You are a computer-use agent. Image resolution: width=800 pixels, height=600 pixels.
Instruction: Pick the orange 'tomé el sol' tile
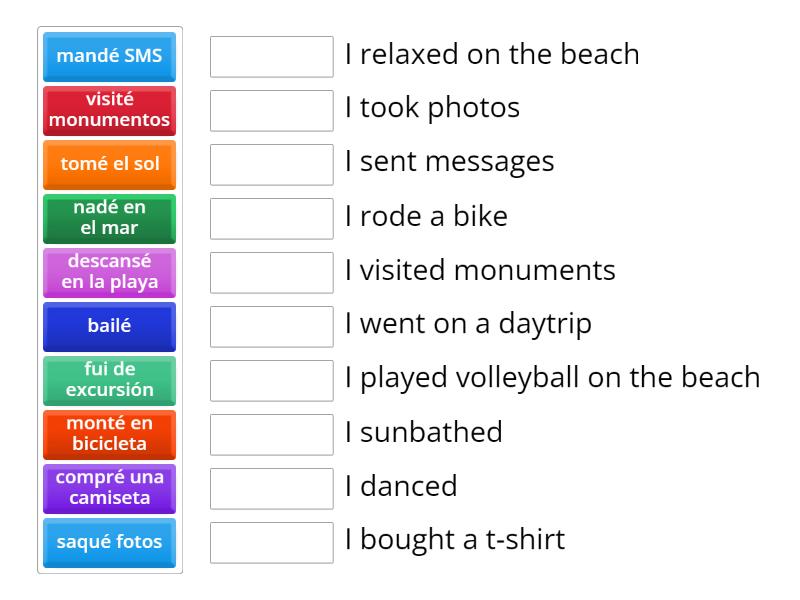[x=110, y=164]
